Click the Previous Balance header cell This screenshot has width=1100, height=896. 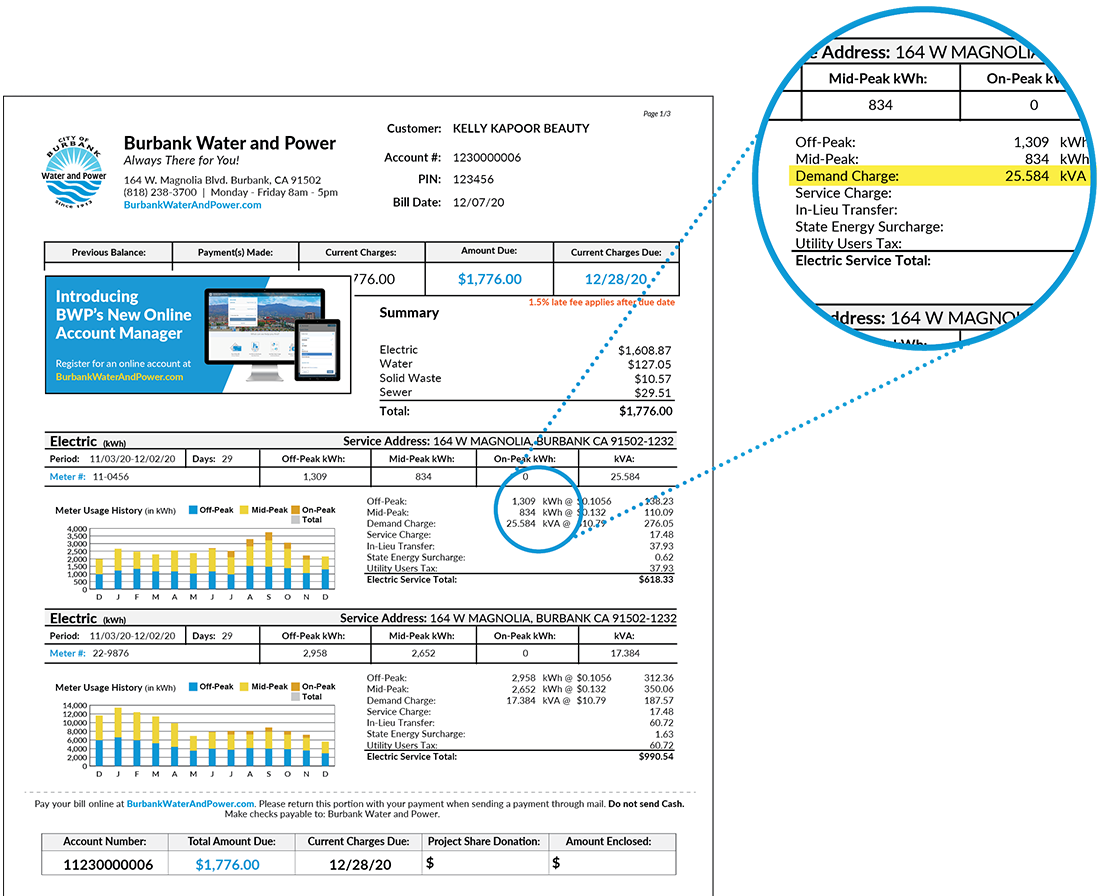[109, 253]
